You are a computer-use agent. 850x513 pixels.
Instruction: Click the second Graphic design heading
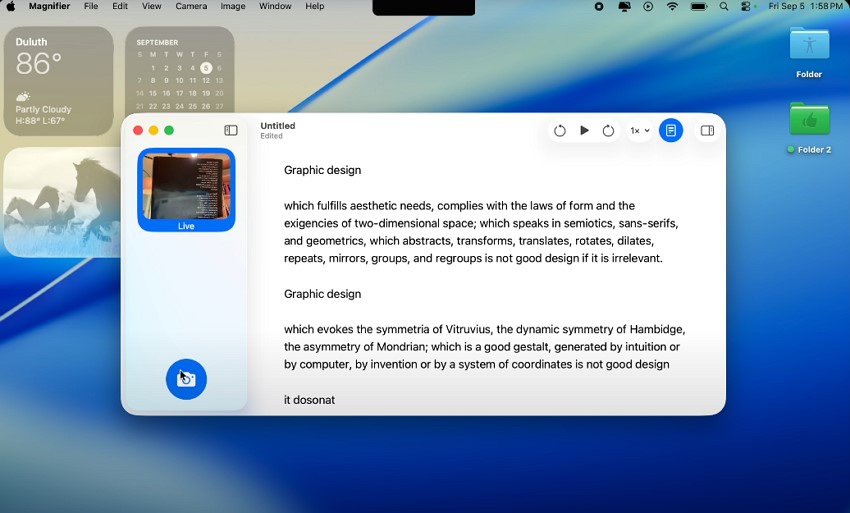coord(323,294)
